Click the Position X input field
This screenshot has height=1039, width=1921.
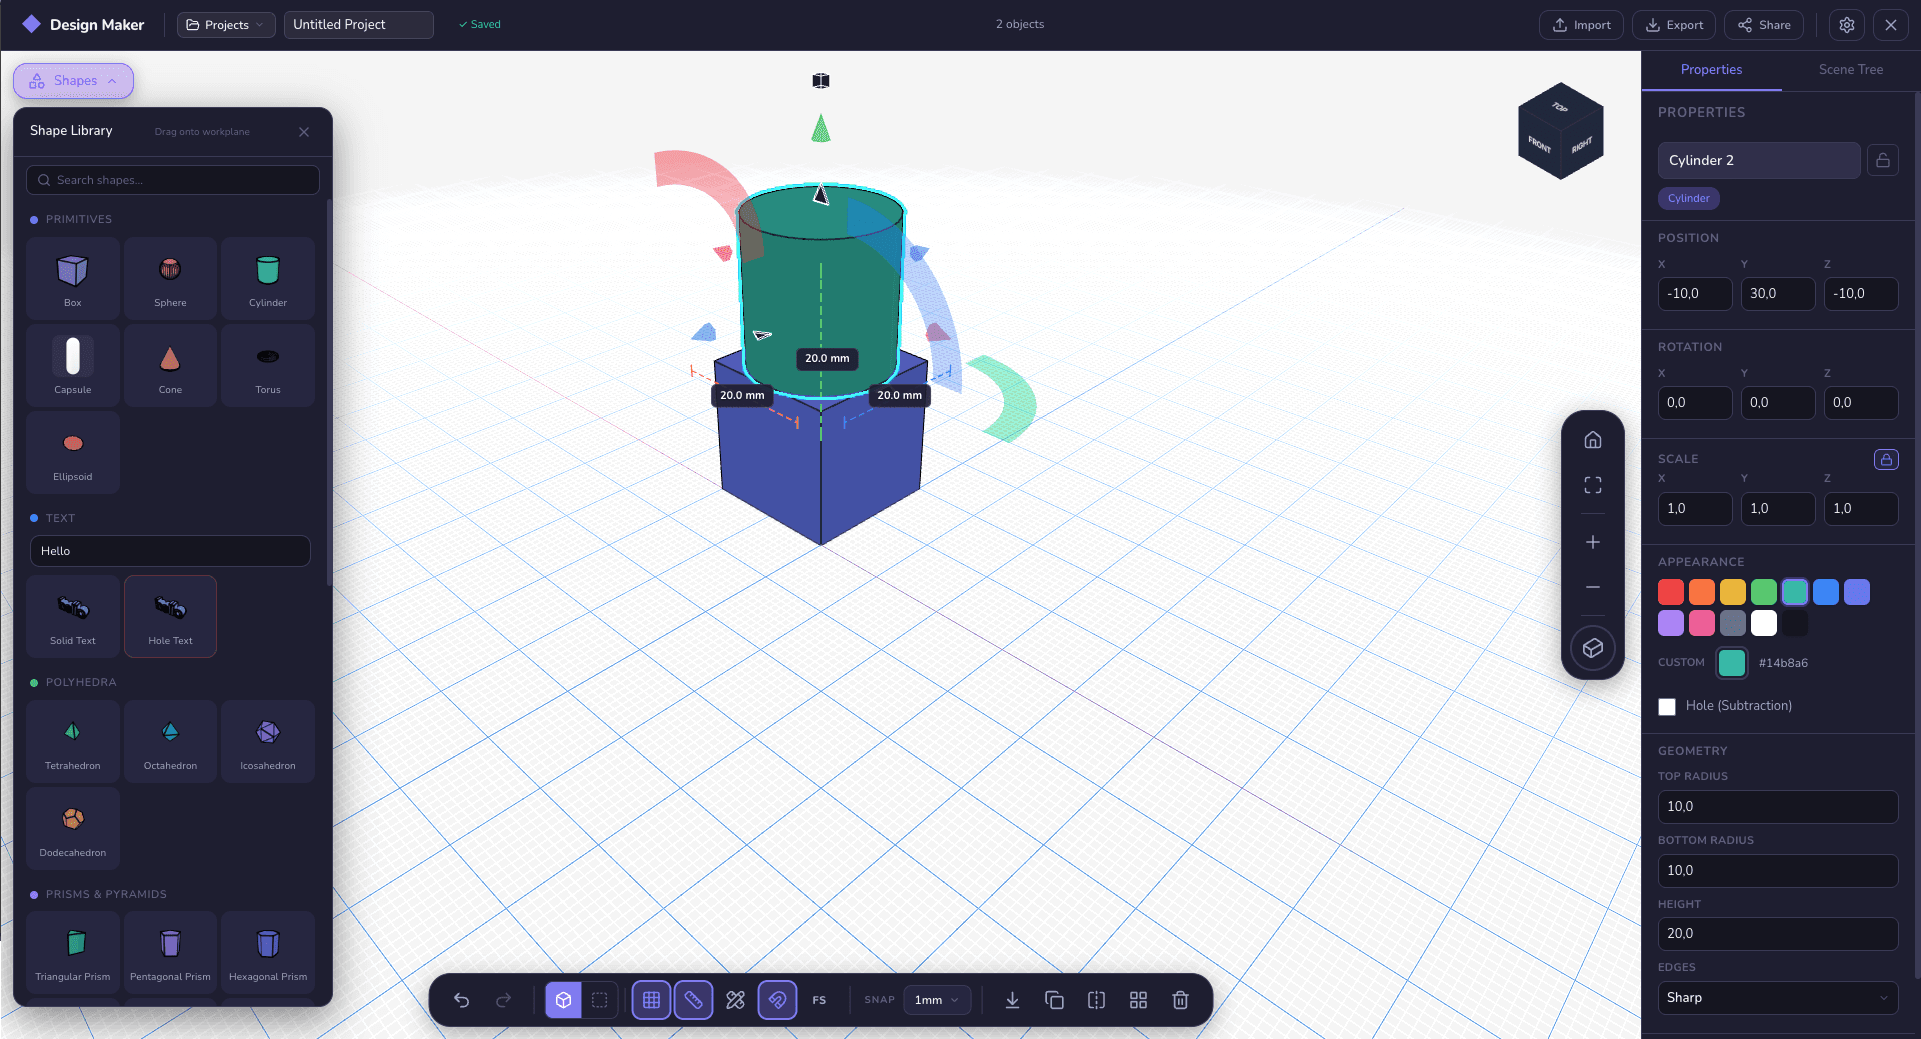[1694, 294]
